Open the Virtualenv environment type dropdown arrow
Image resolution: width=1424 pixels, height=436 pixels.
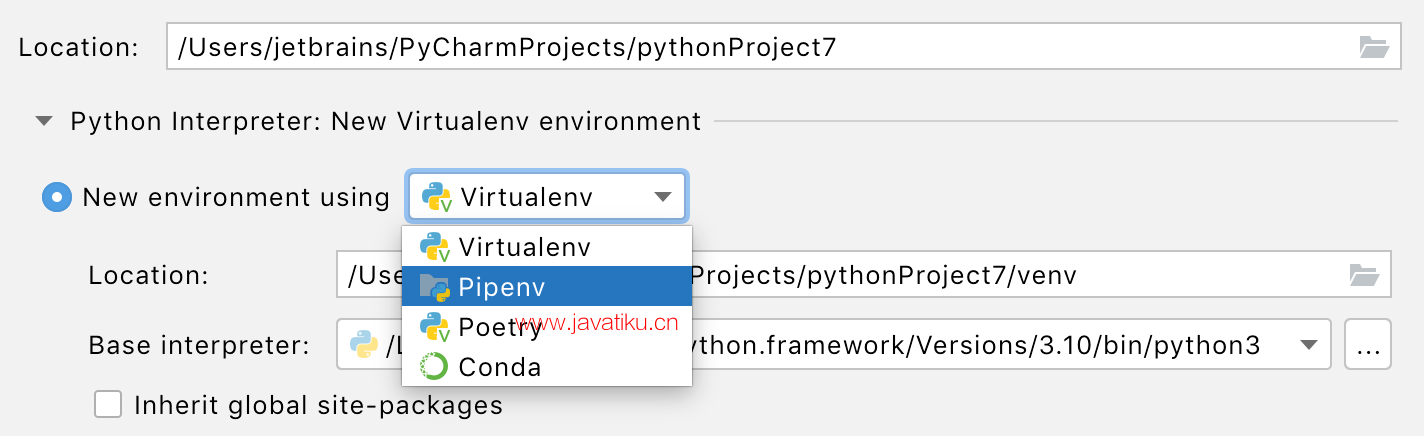[662, 197]
